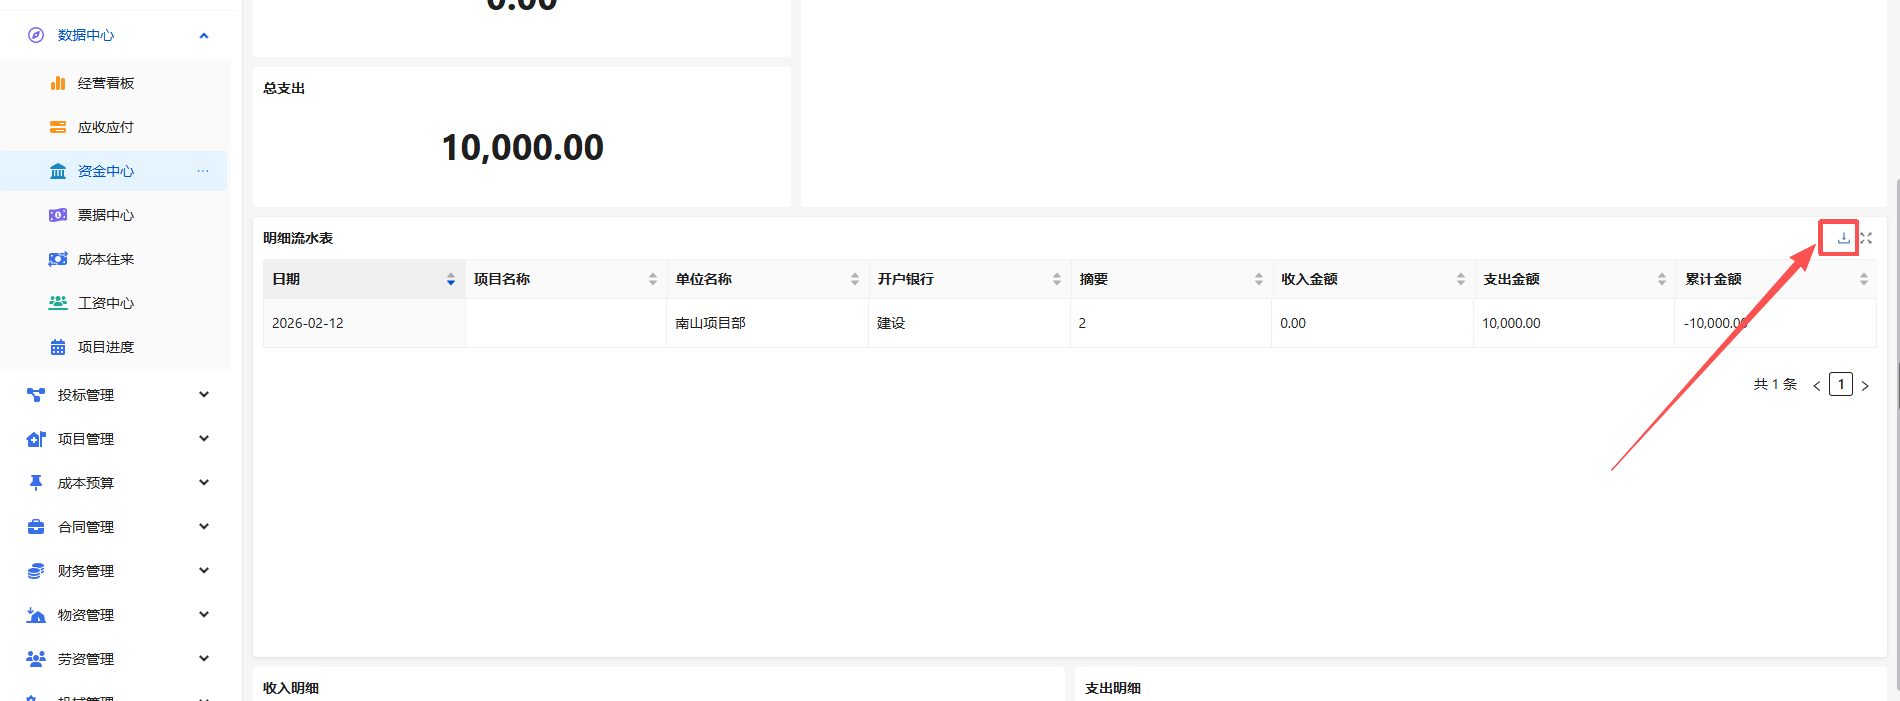Click the 数据中心 compass icon
This screenshot has height=701, width=1900.
[x=36, y=35]
